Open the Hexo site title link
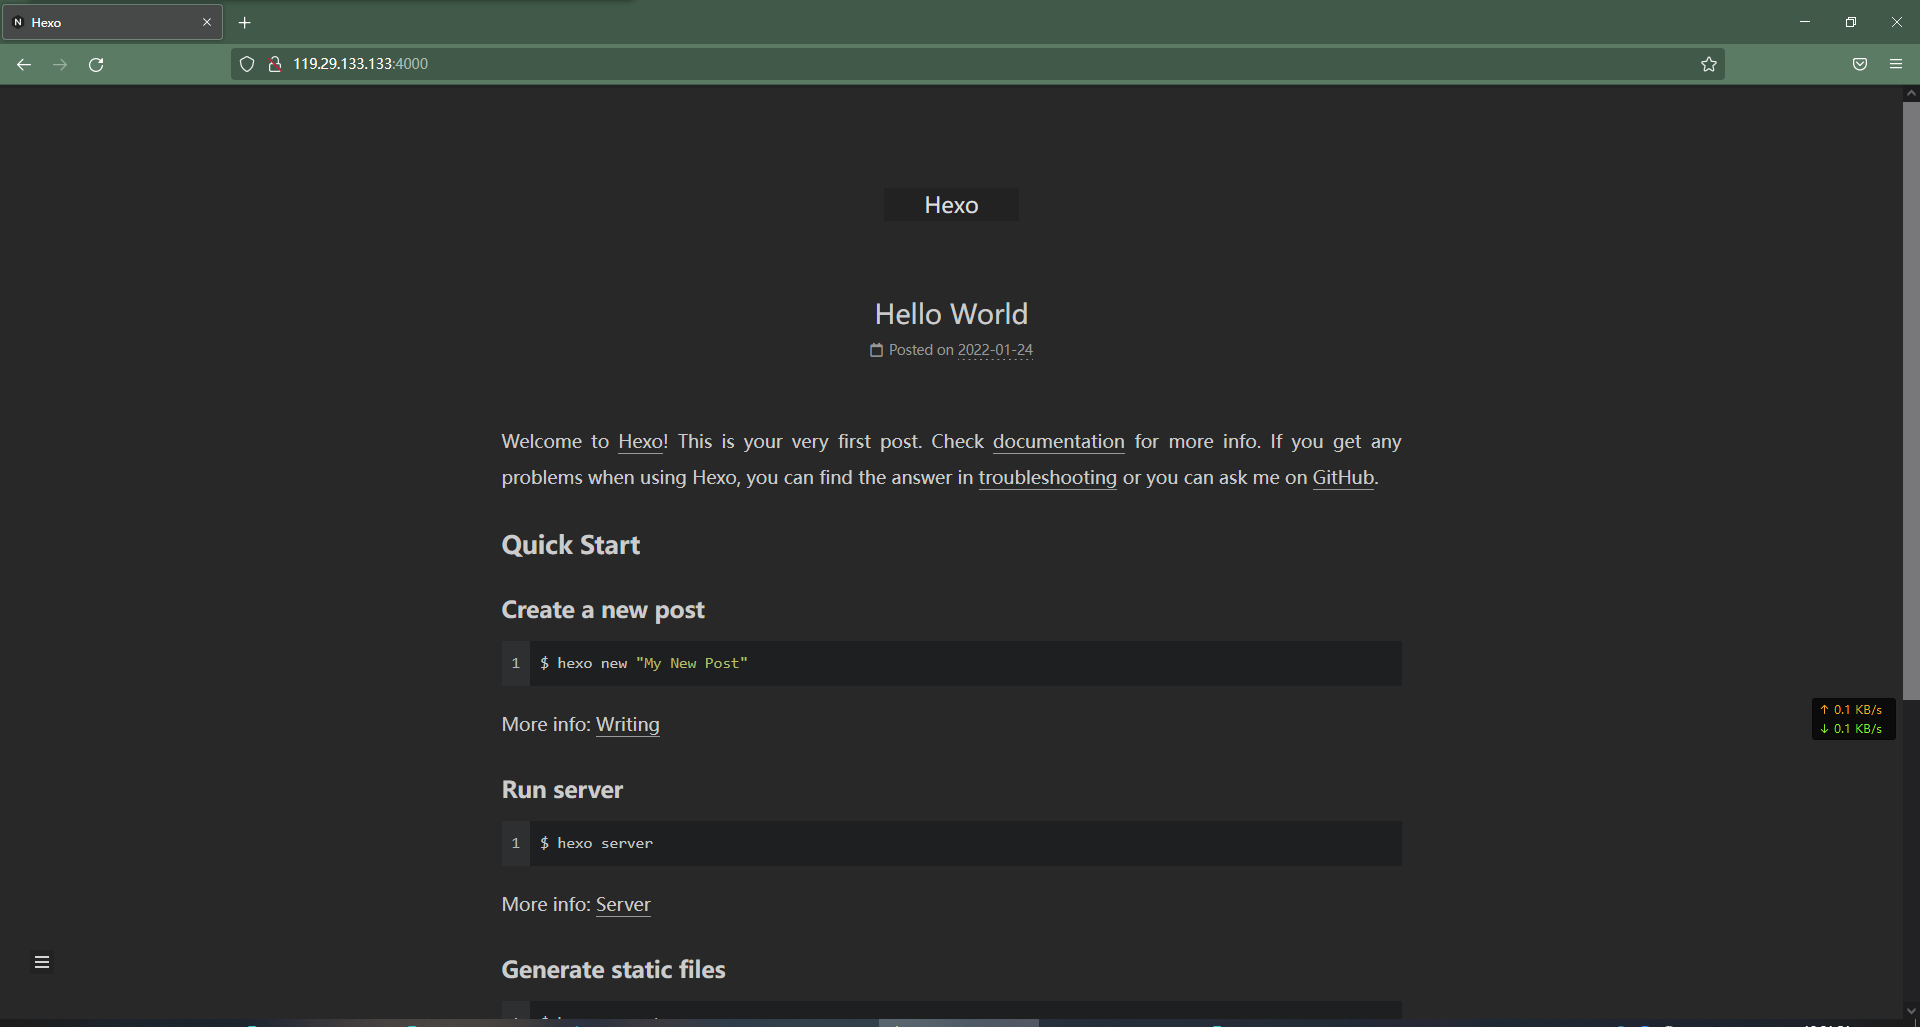 click(x=951, y=205)
